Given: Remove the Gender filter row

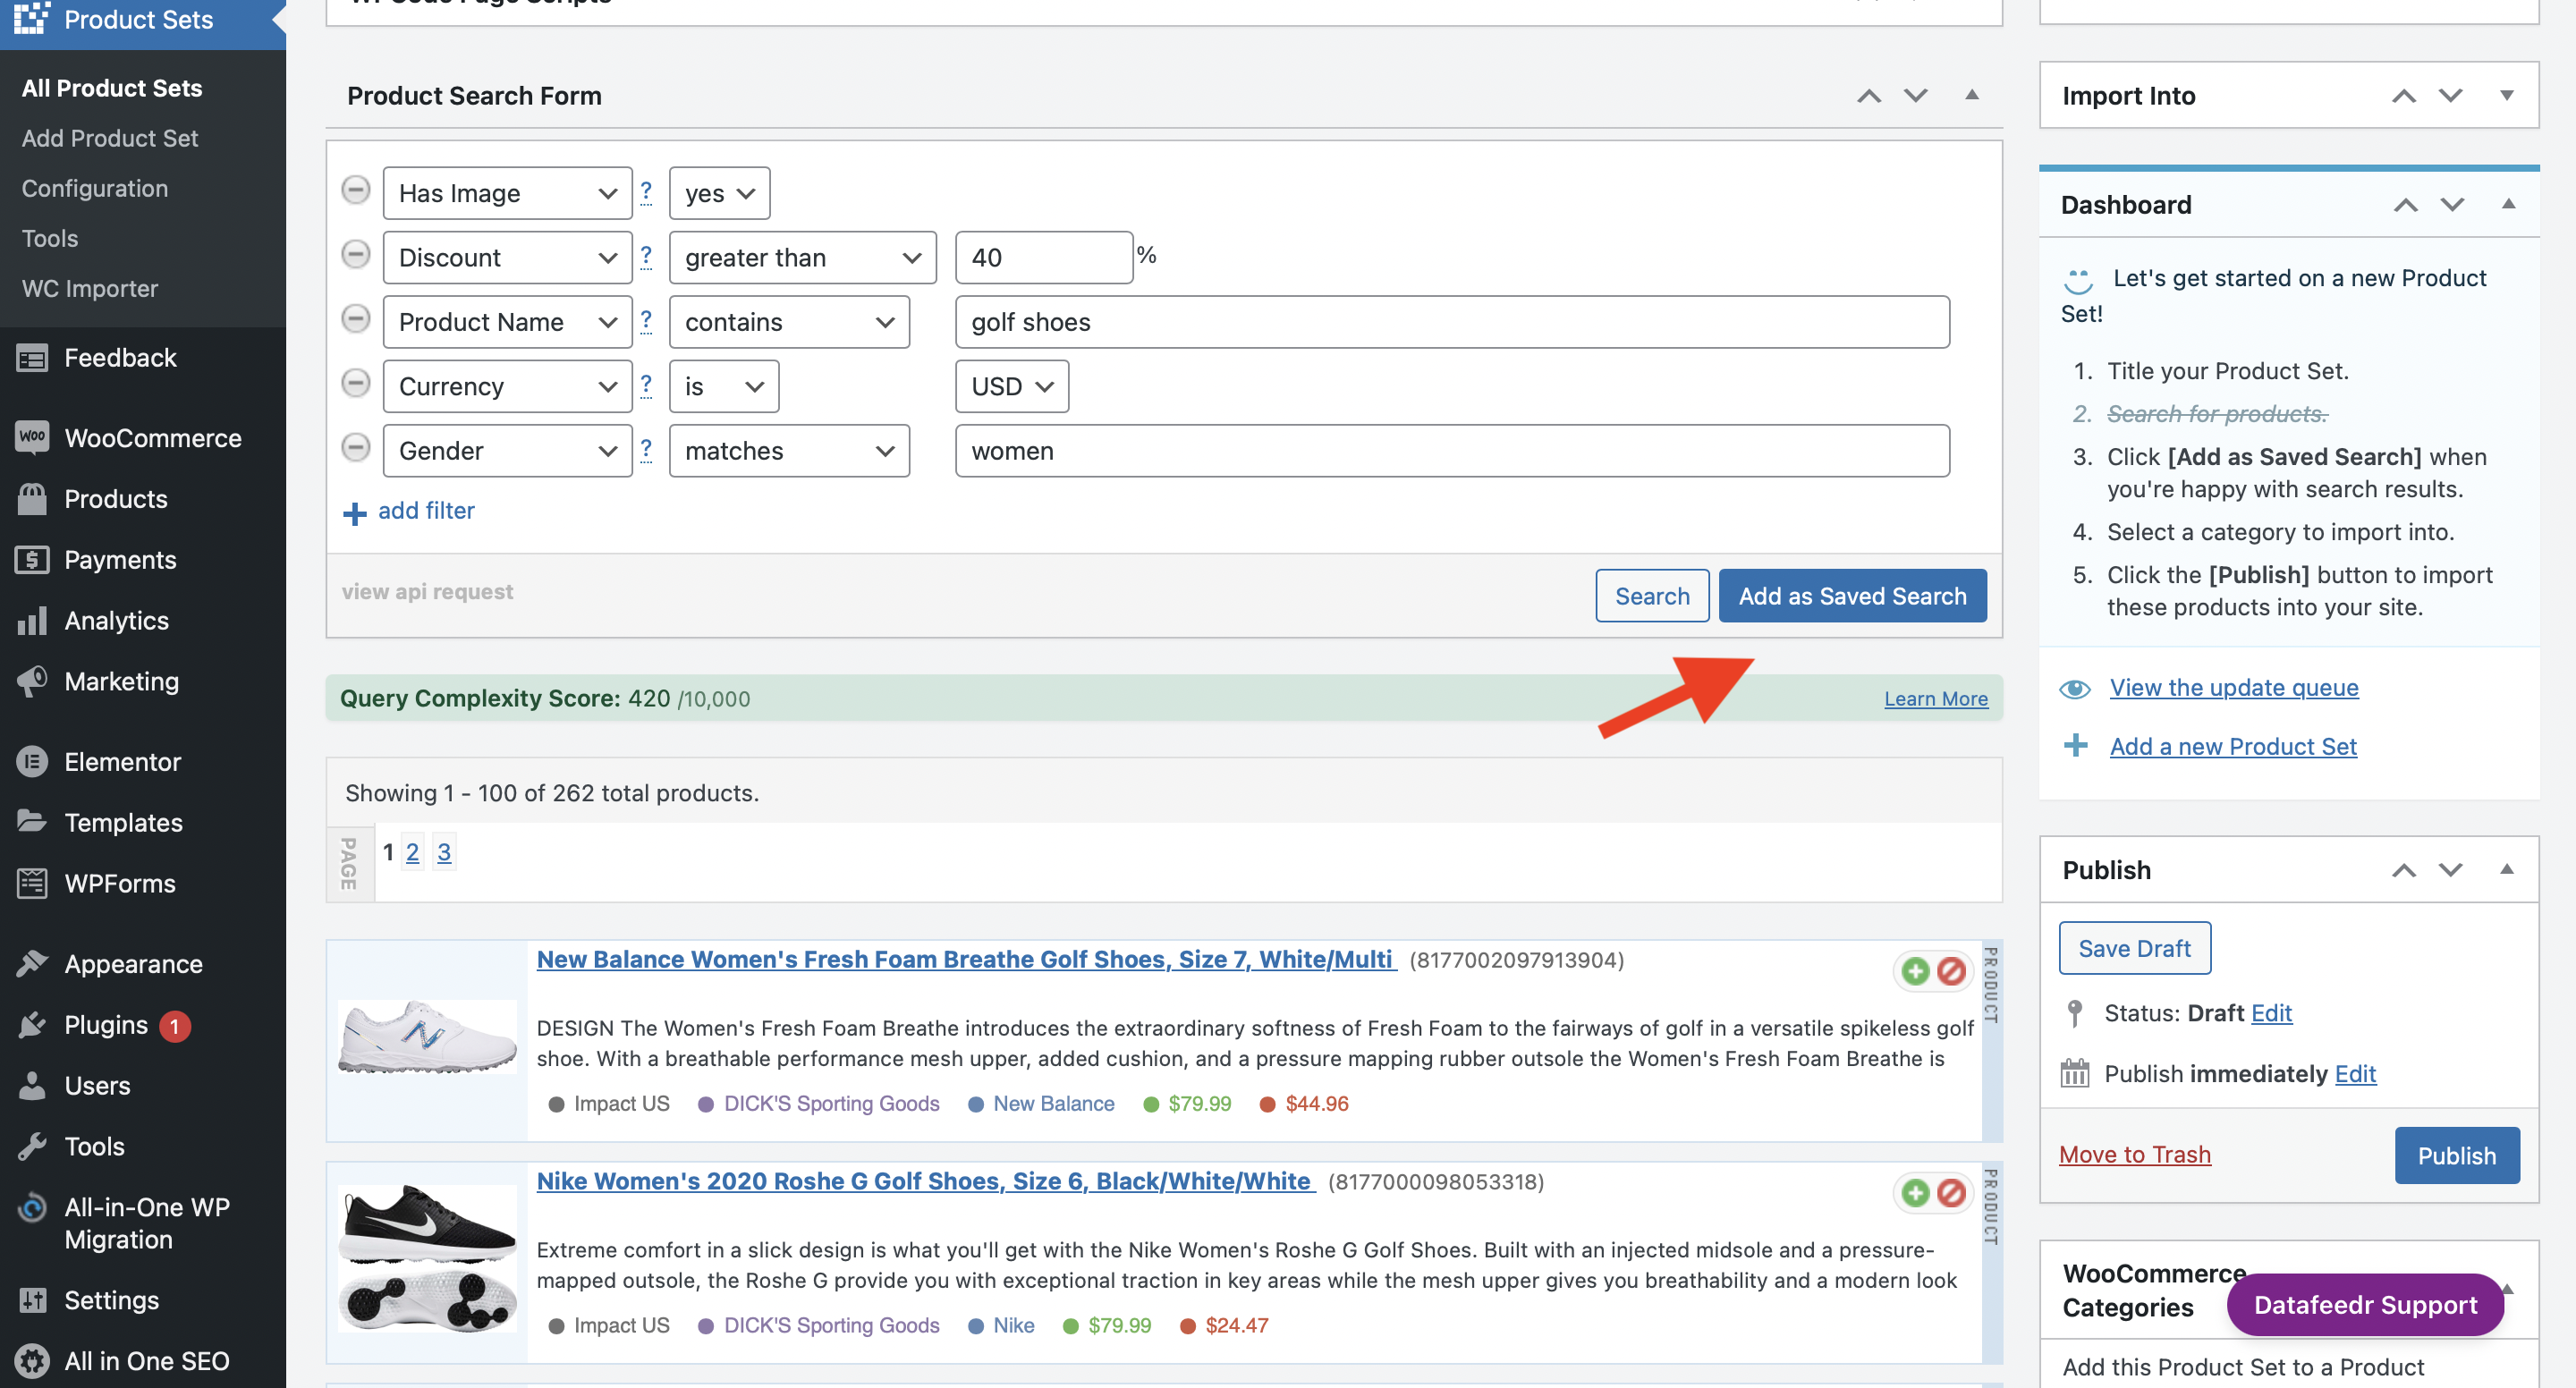Looking at the screenshot, I should point(356,447).
